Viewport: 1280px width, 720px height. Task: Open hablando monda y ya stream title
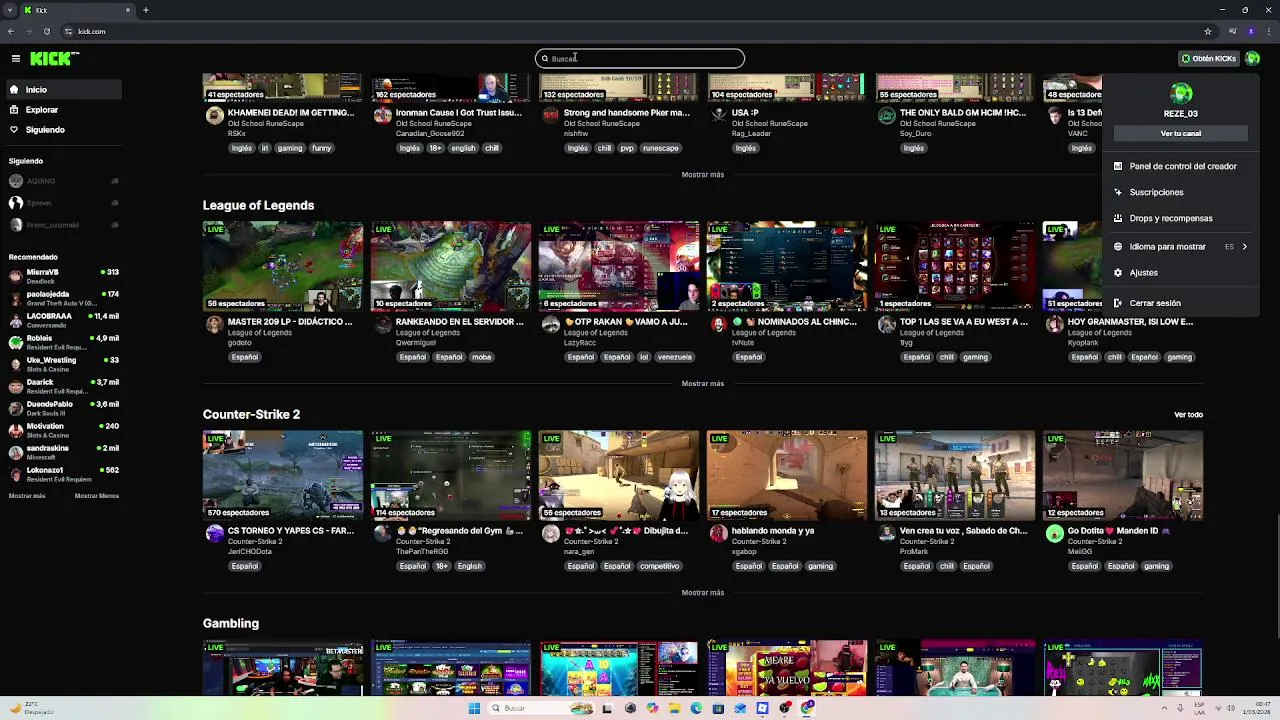772,531
